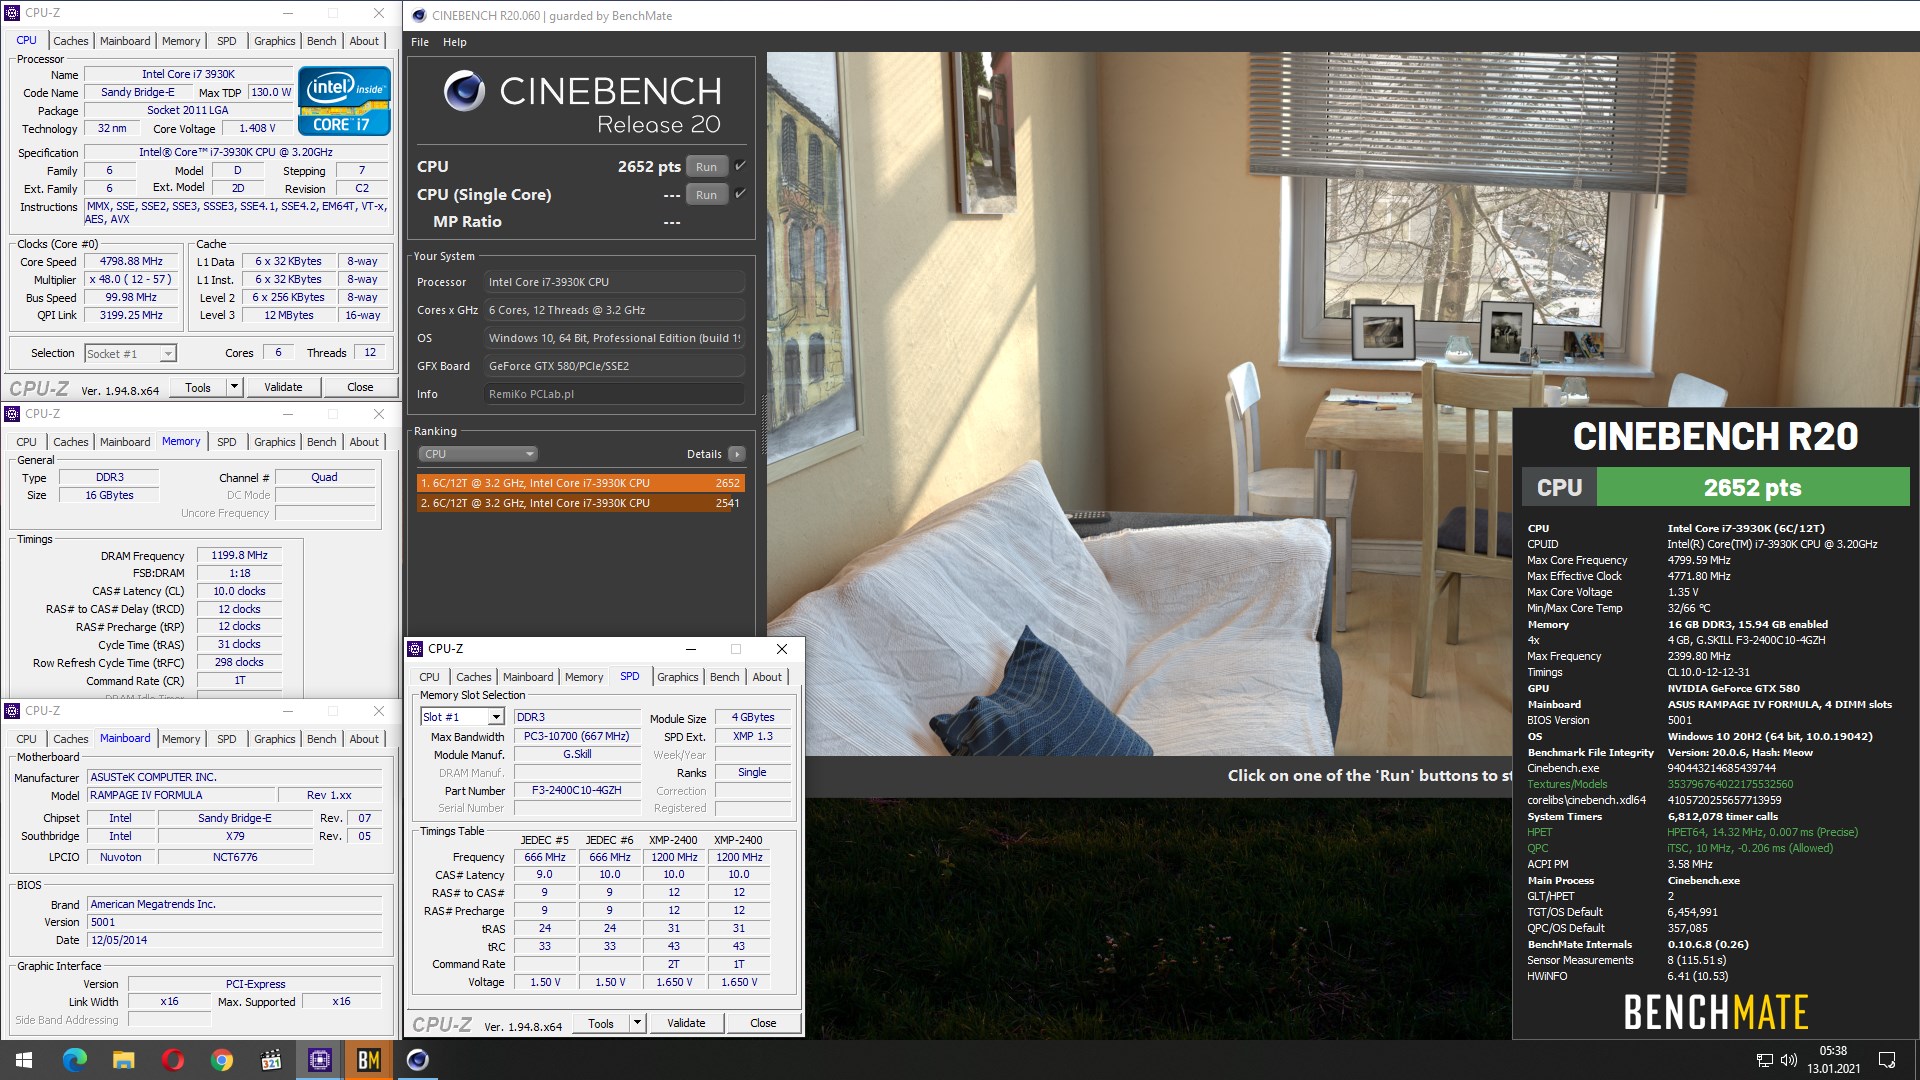Click the title bar icon of the Memory CPU-Z window

[x=12, y=414]
